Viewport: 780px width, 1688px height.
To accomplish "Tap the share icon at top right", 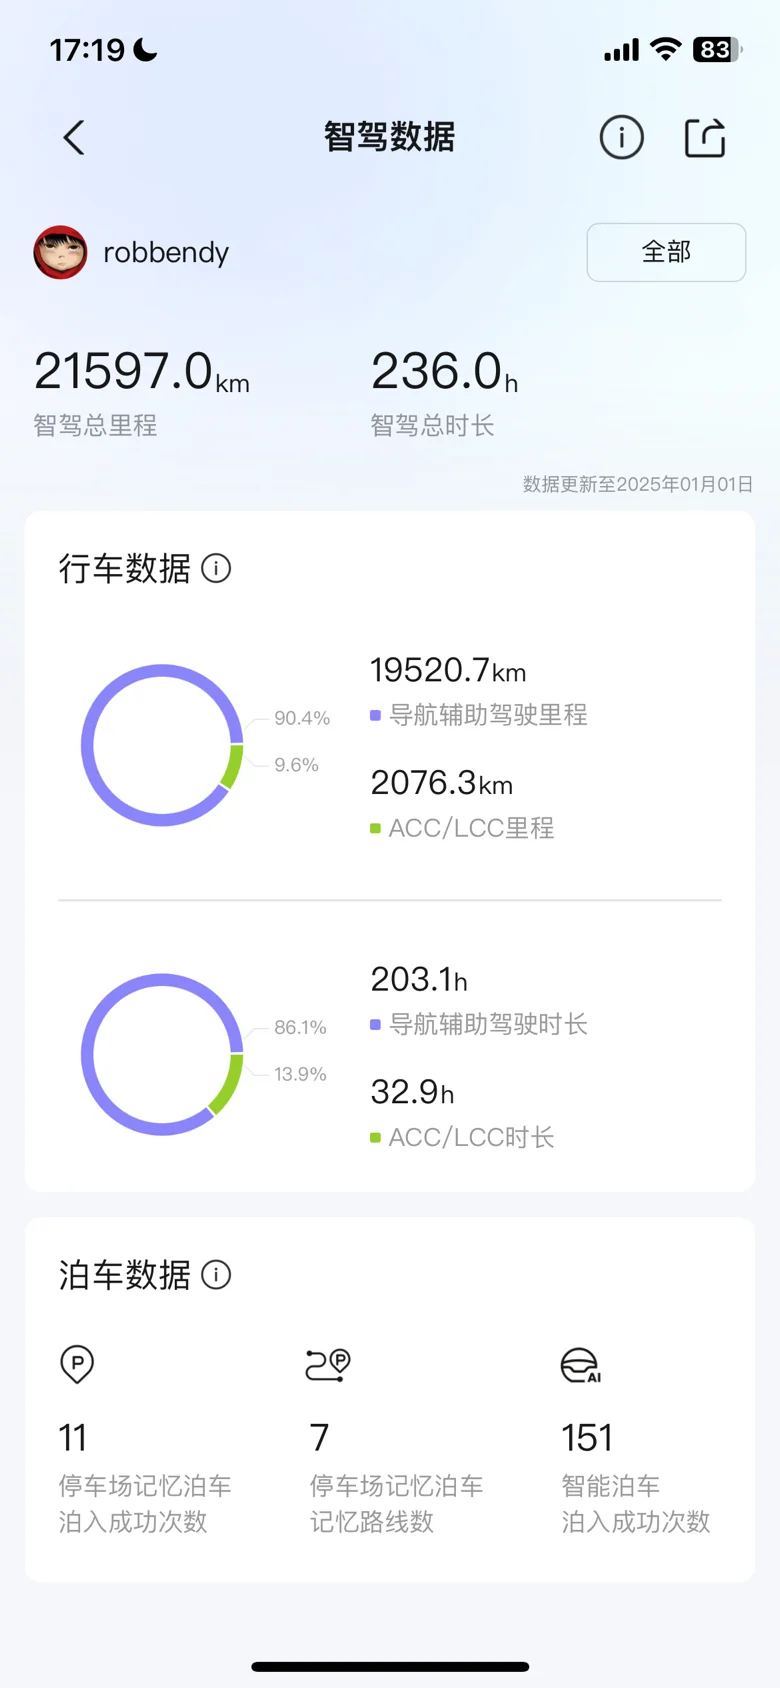I will [x=705, y=137].
